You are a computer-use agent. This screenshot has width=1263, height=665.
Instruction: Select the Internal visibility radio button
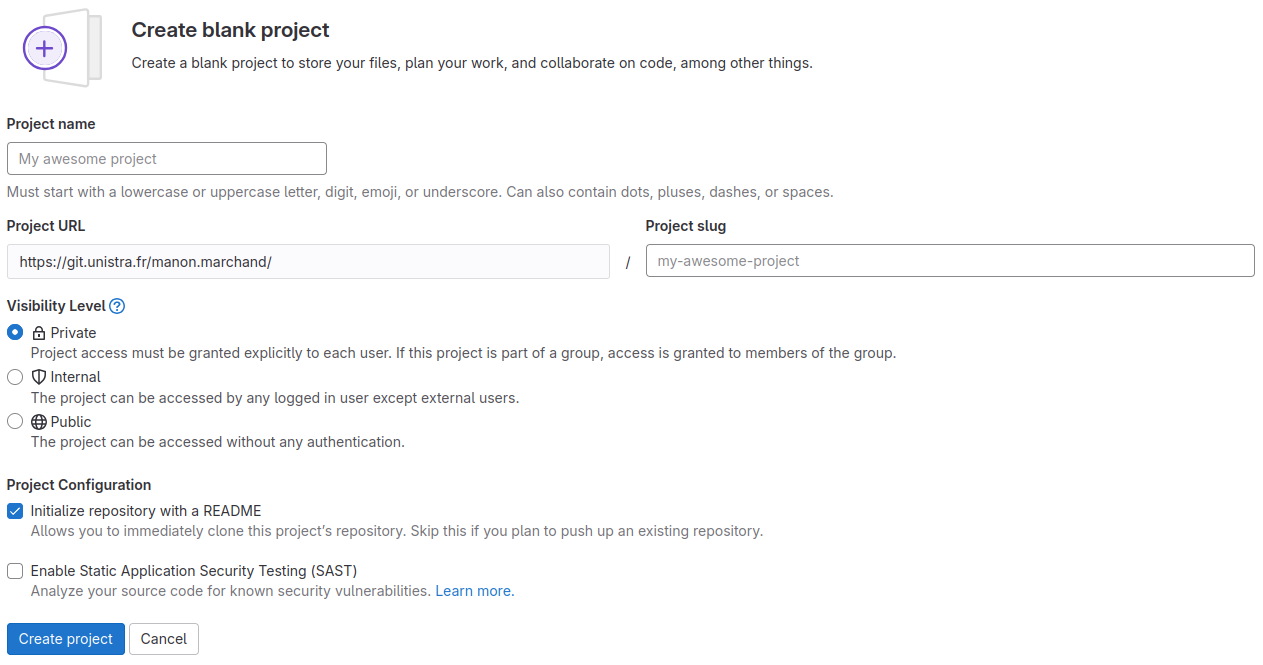[x=14, y=377]
